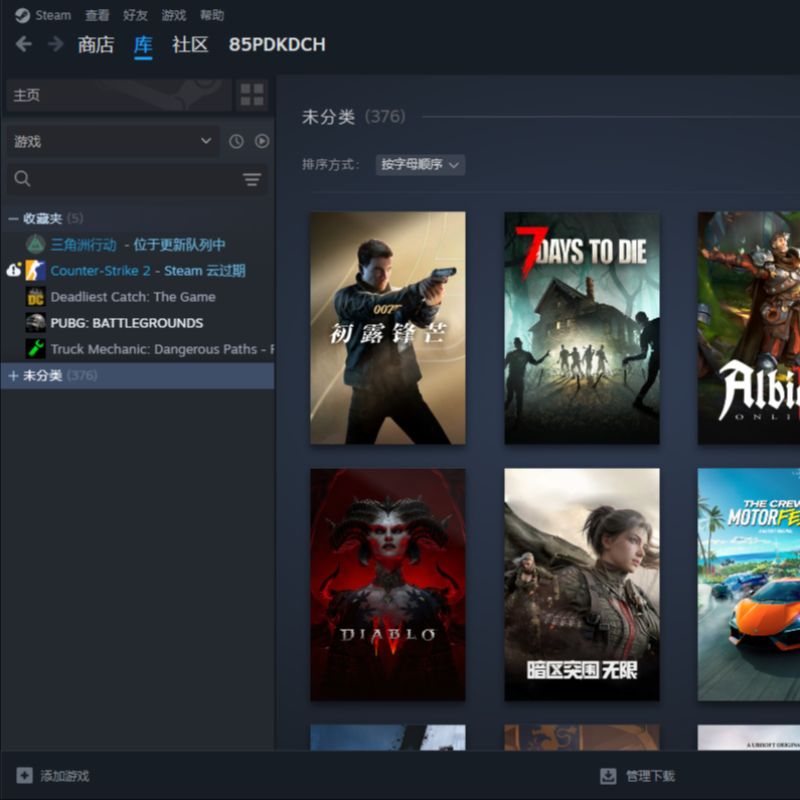Click the 三角洲行动 game icon
Image resolution: width=800 pixels, height=800 pixels.
tap(36, 244)
